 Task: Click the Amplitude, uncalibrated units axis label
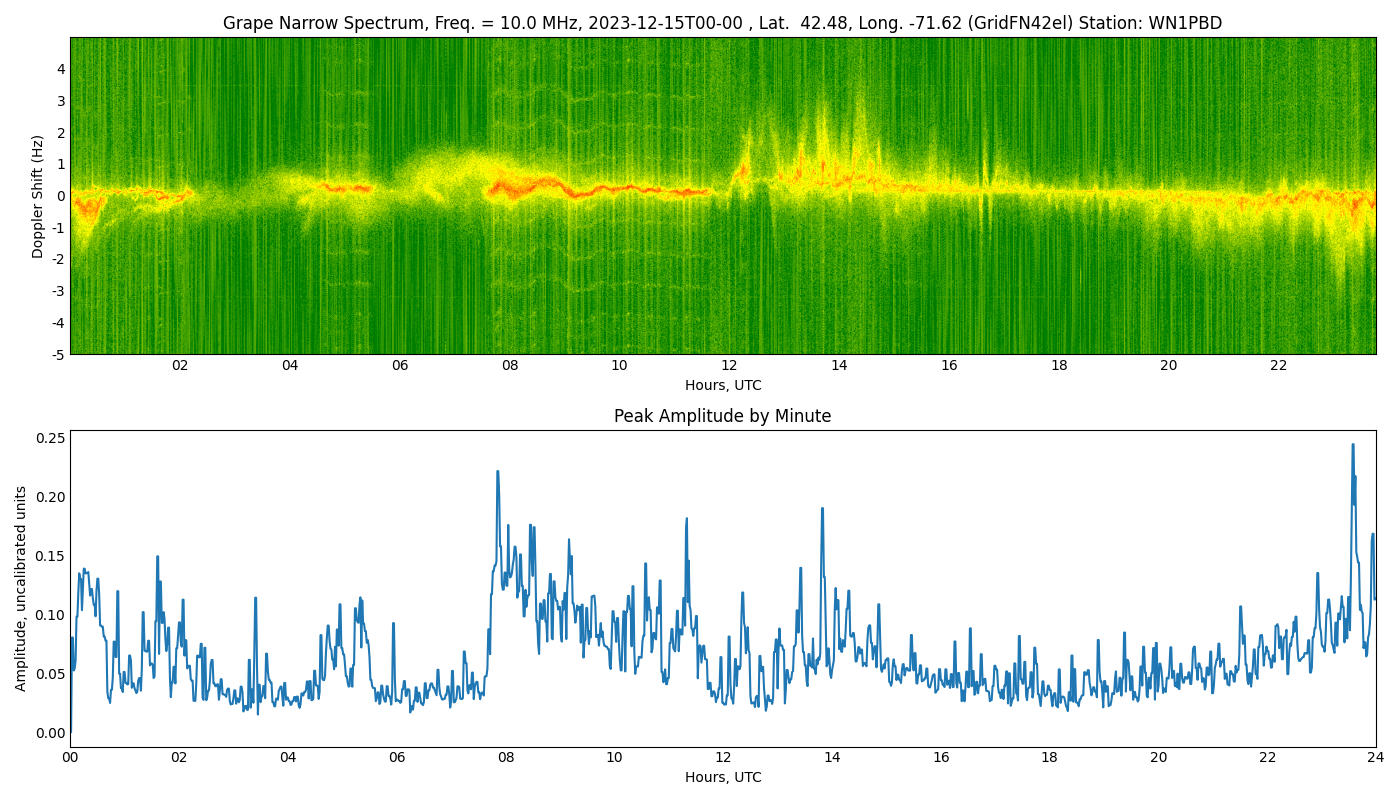pos(21,588)
